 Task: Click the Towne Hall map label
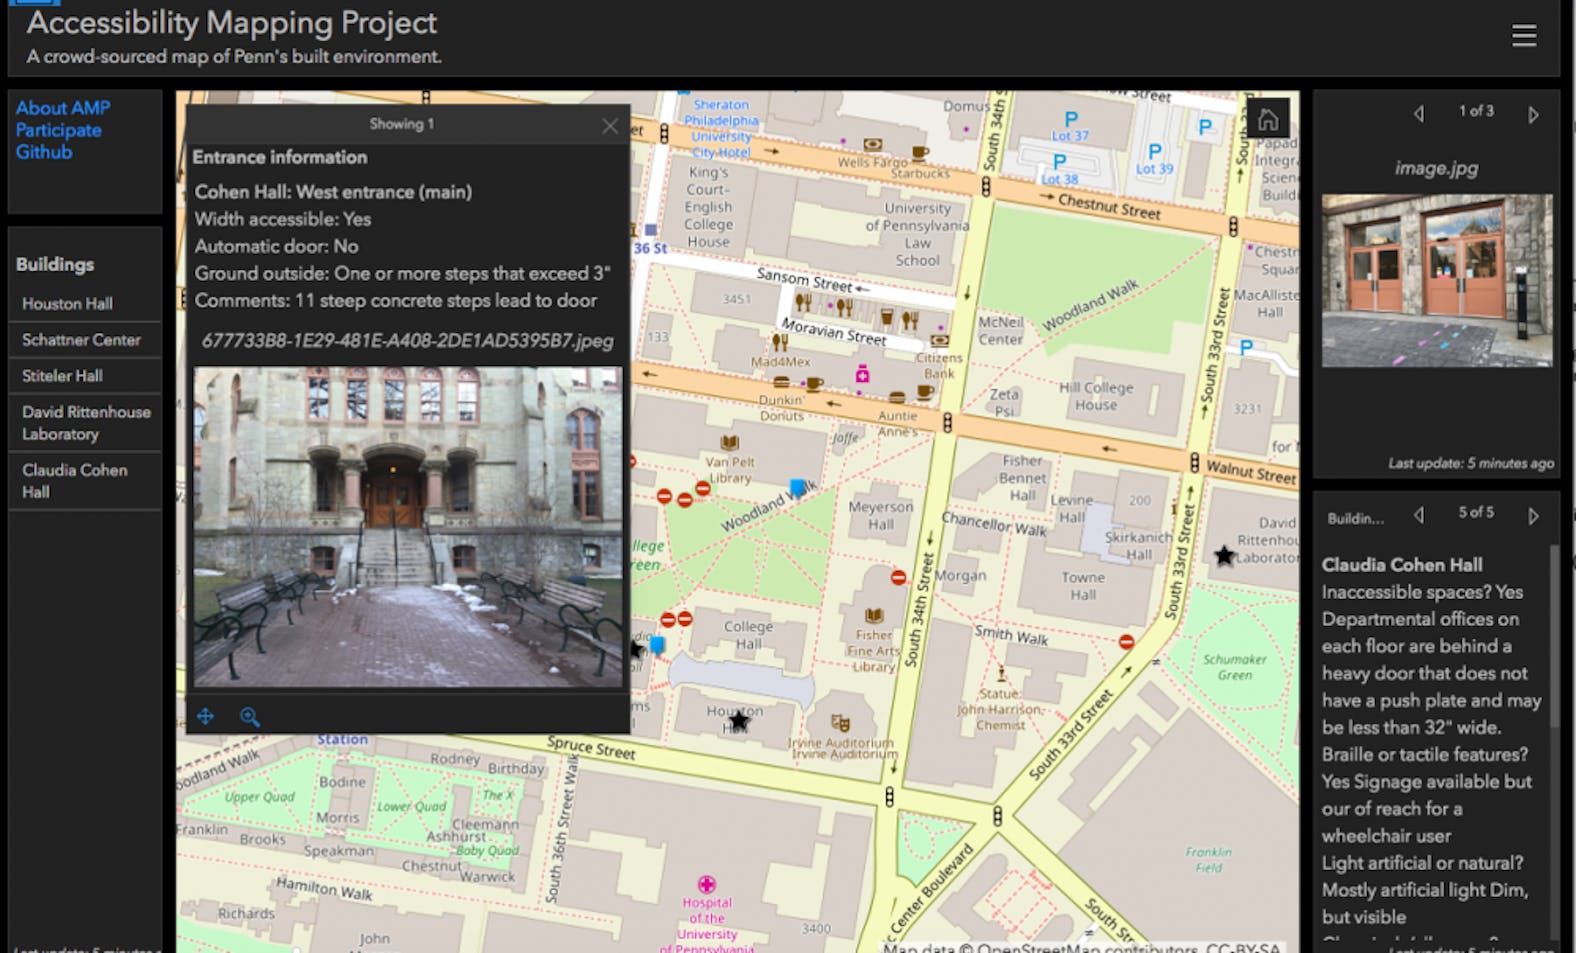[1083, 586]
